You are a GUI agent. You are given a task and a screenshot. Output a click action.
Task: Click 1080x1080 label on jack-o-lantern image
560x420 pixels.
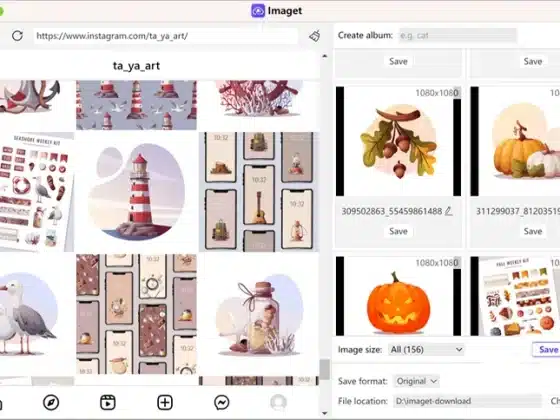pyautogui.click(x=437, y=263)
